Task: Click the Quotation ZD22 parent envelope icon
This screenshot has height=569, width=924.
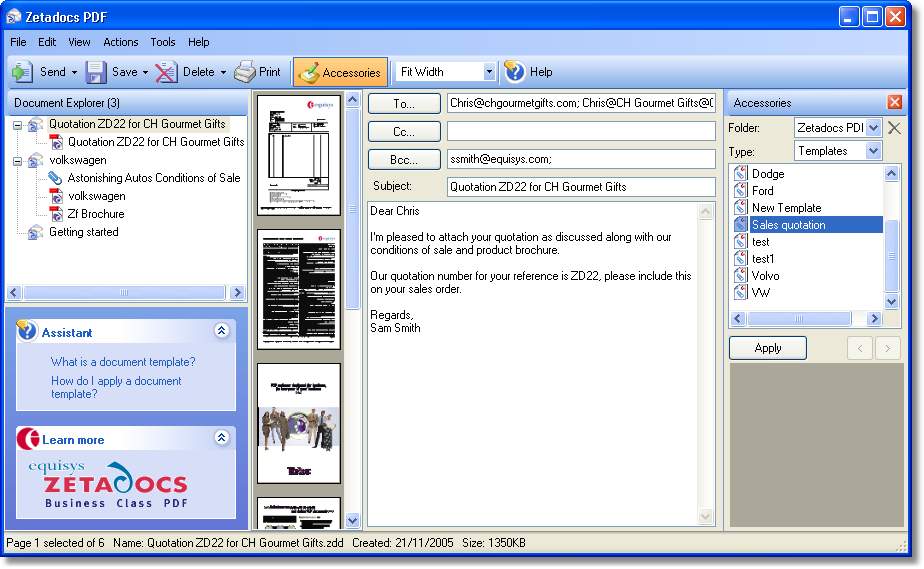Action: [35, 124]
